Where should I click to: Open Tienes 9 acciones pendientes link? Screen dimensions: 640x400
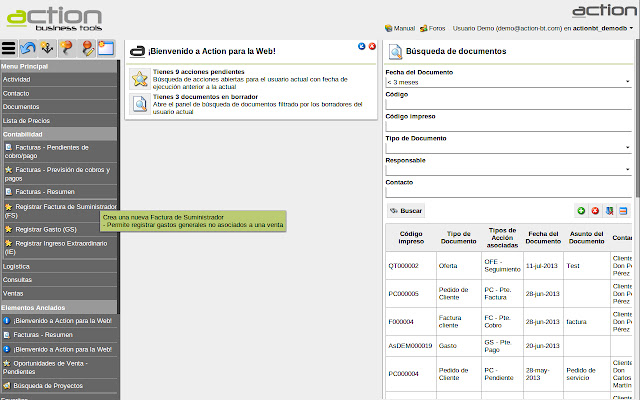pyautogui.click(x=198, y=72)
